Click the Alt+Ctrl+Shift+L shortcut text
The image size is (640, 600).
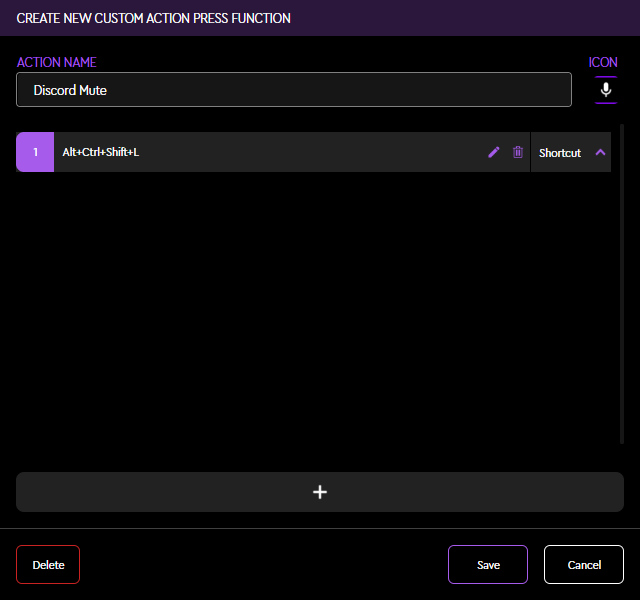click(100, 152)
